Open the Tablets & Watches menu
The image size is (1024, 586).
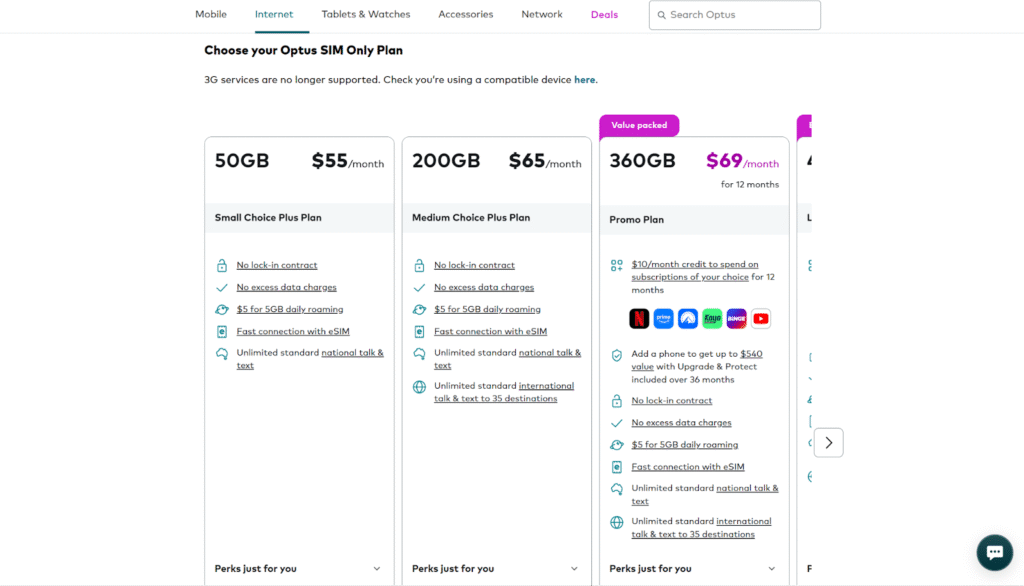click(366, 15)
